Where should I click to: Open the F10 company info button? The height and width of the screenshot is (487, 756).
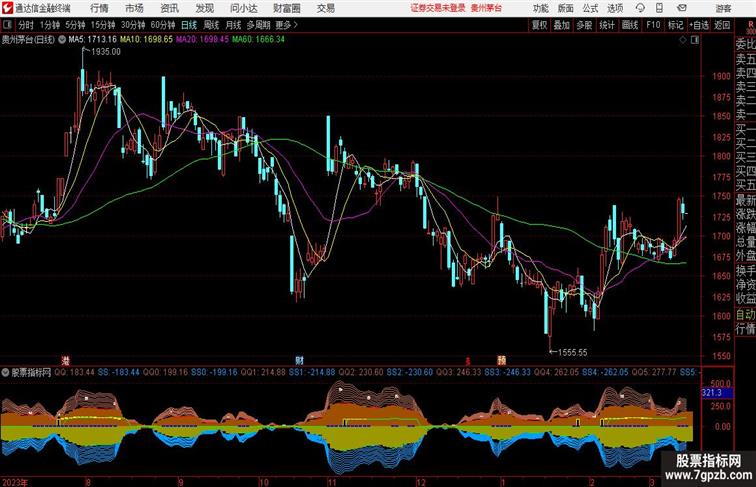653,25
